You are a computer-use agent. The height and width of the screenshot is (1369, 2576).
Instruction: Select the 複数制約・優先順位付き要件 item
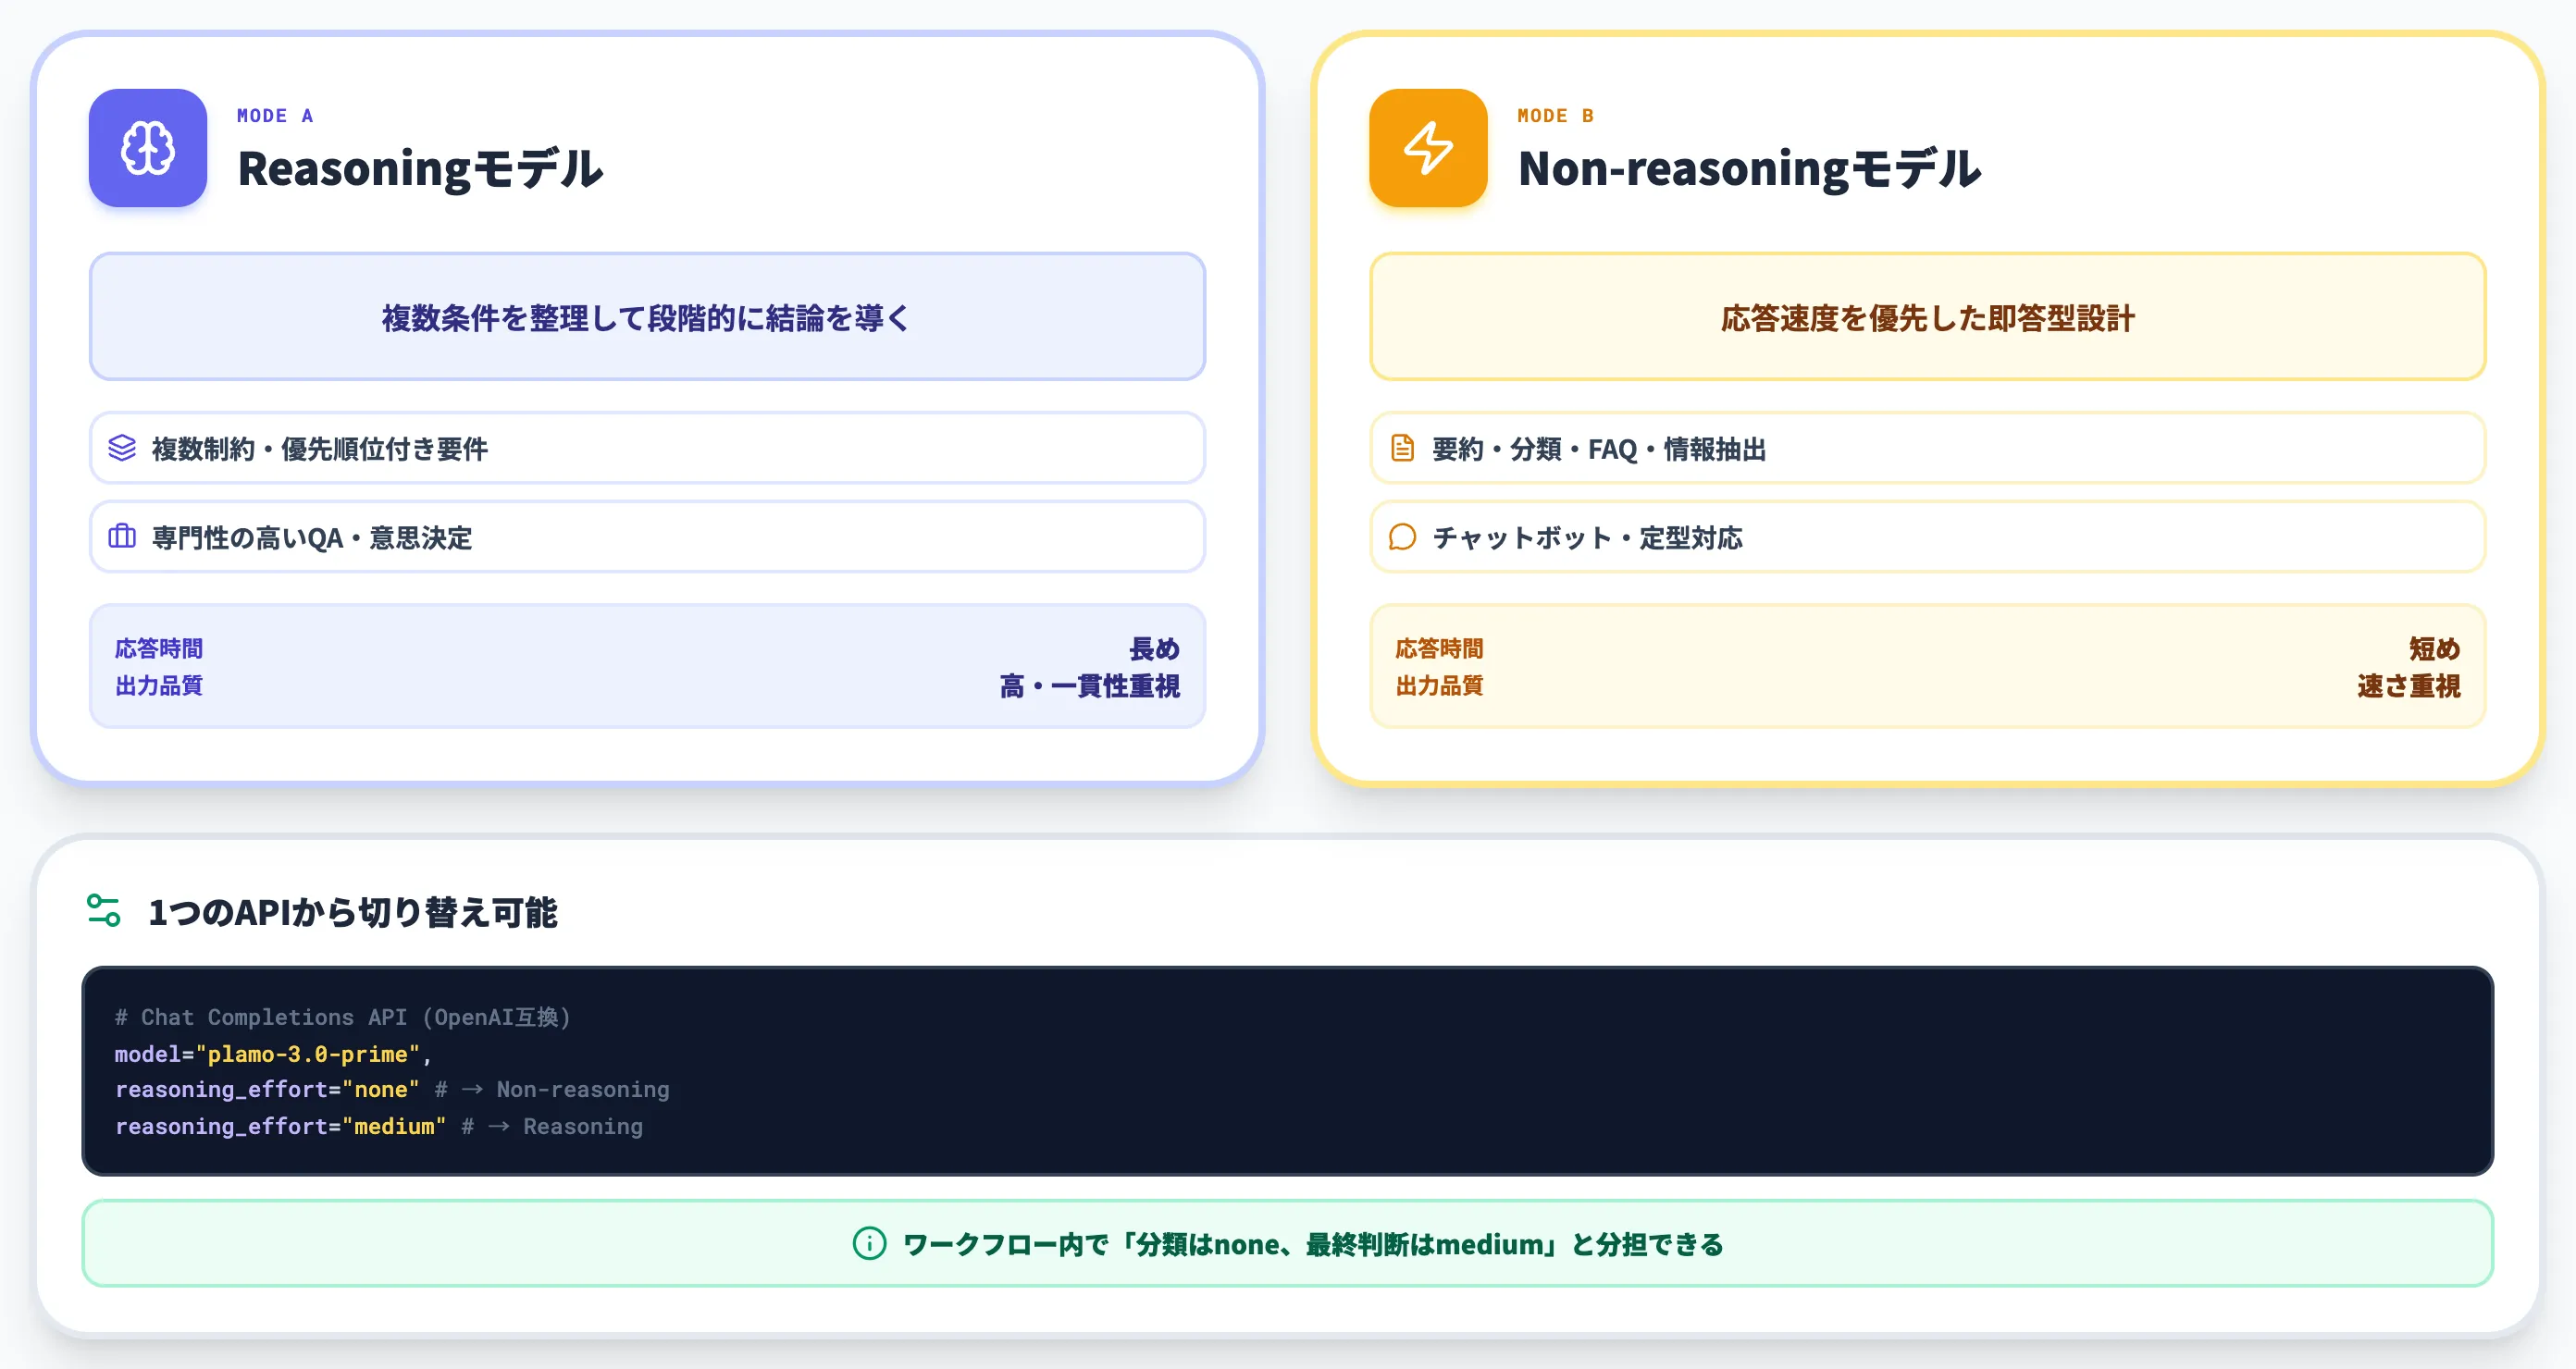pyautogui.click(x=647, y=448)
